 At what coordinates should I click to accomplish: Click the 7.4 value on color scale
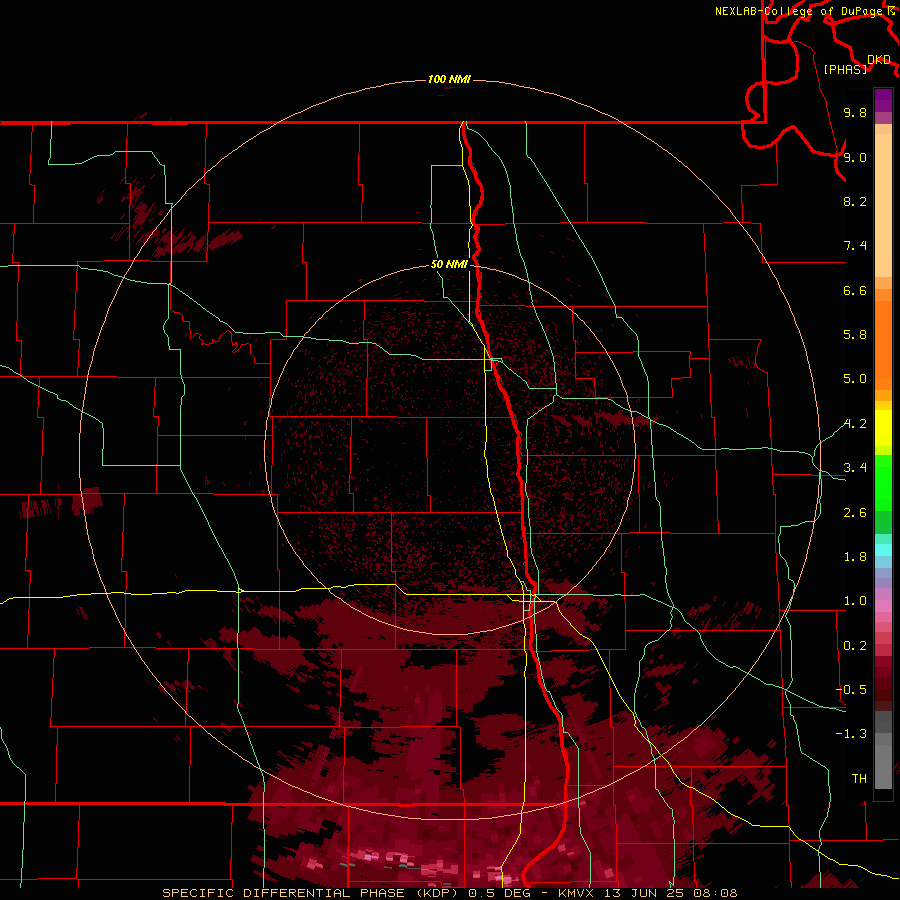click(x=855, y=246)
